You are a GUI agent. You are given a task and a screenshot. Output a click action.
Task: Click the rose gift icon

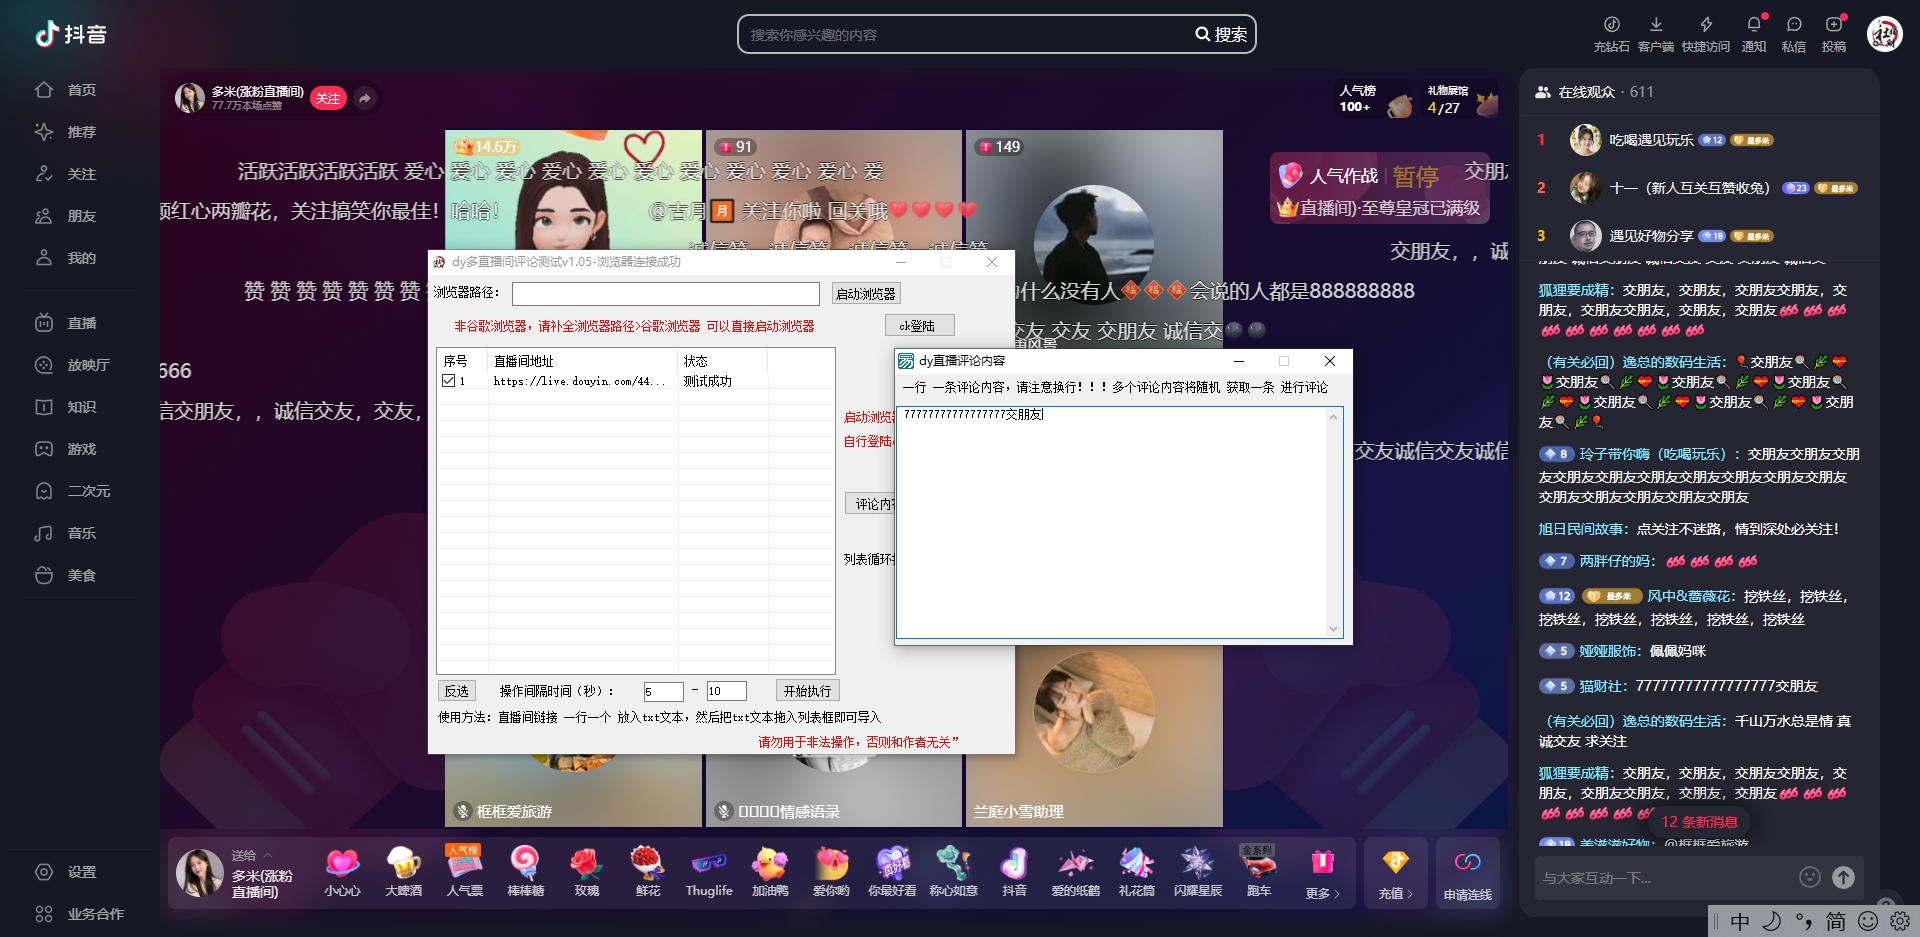click(586, 865)
